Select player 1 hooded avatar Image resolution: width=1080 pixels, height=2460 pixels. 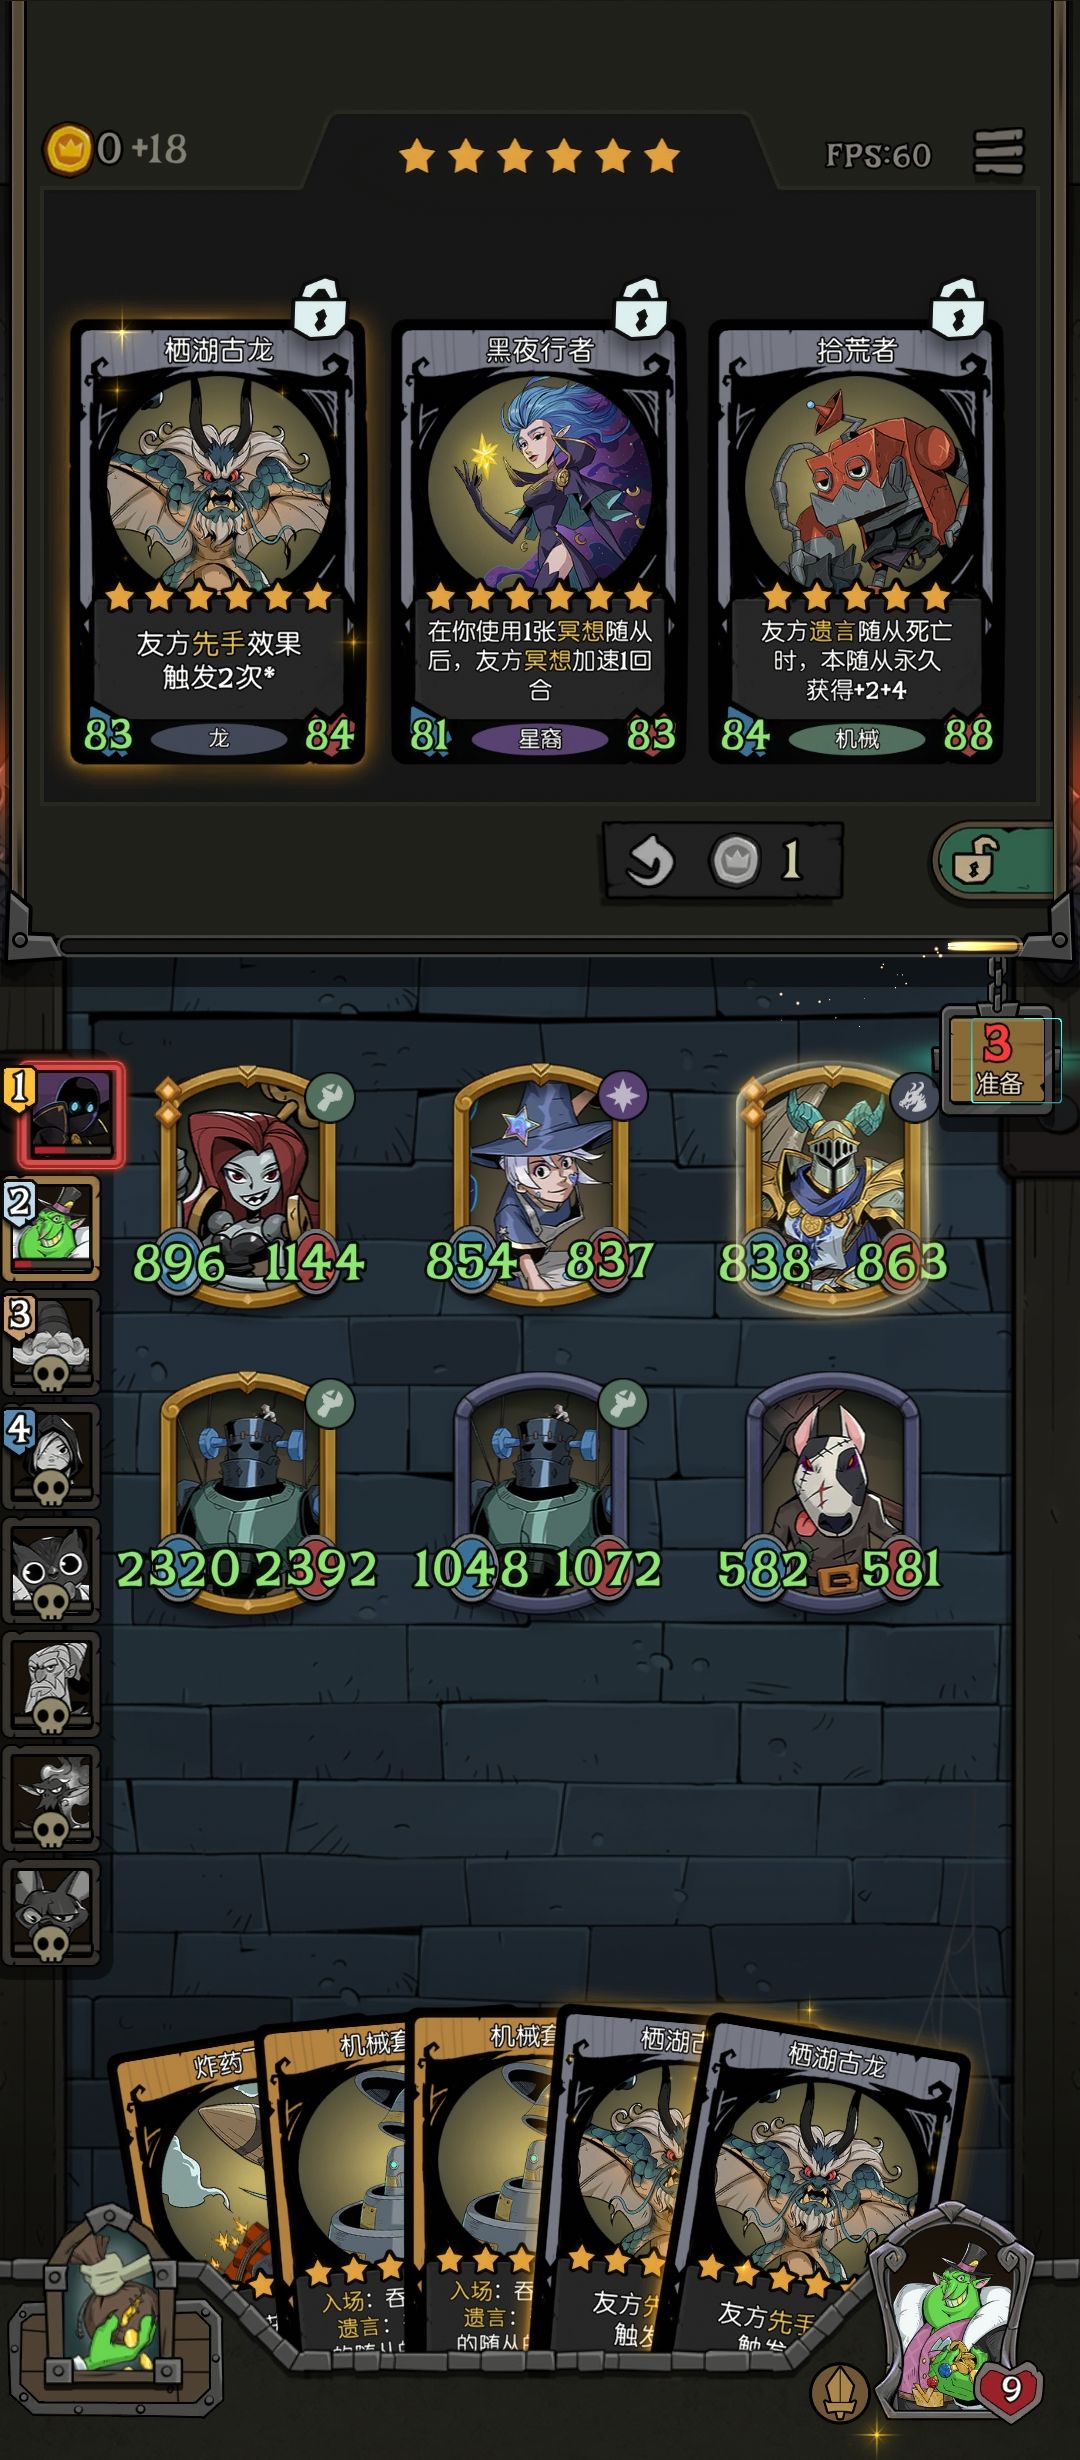(68, 1115)
